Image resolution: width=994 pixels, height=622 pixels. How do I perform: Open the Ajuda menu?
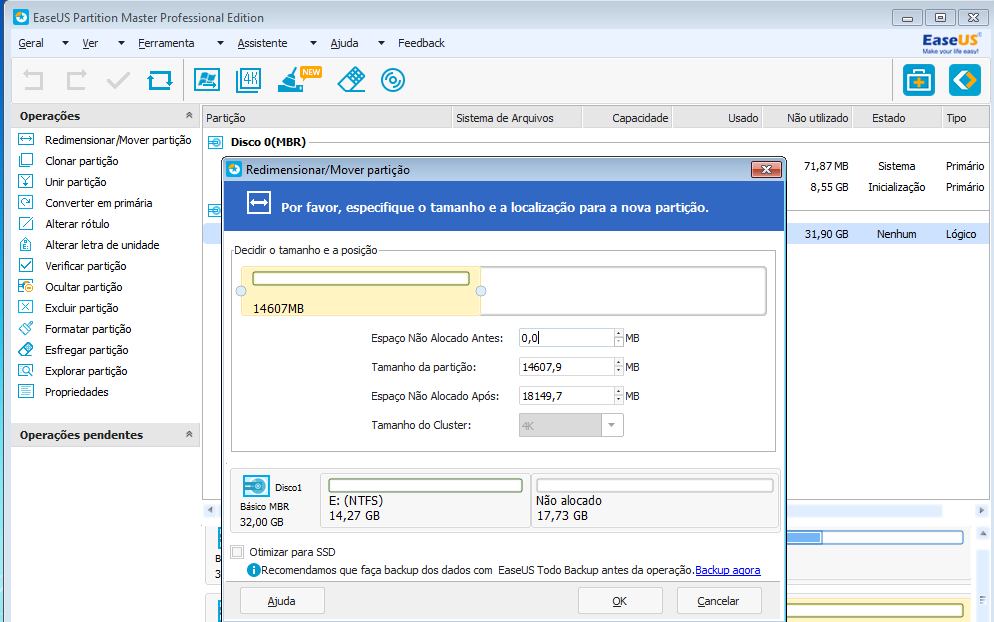tap(344, 43)
